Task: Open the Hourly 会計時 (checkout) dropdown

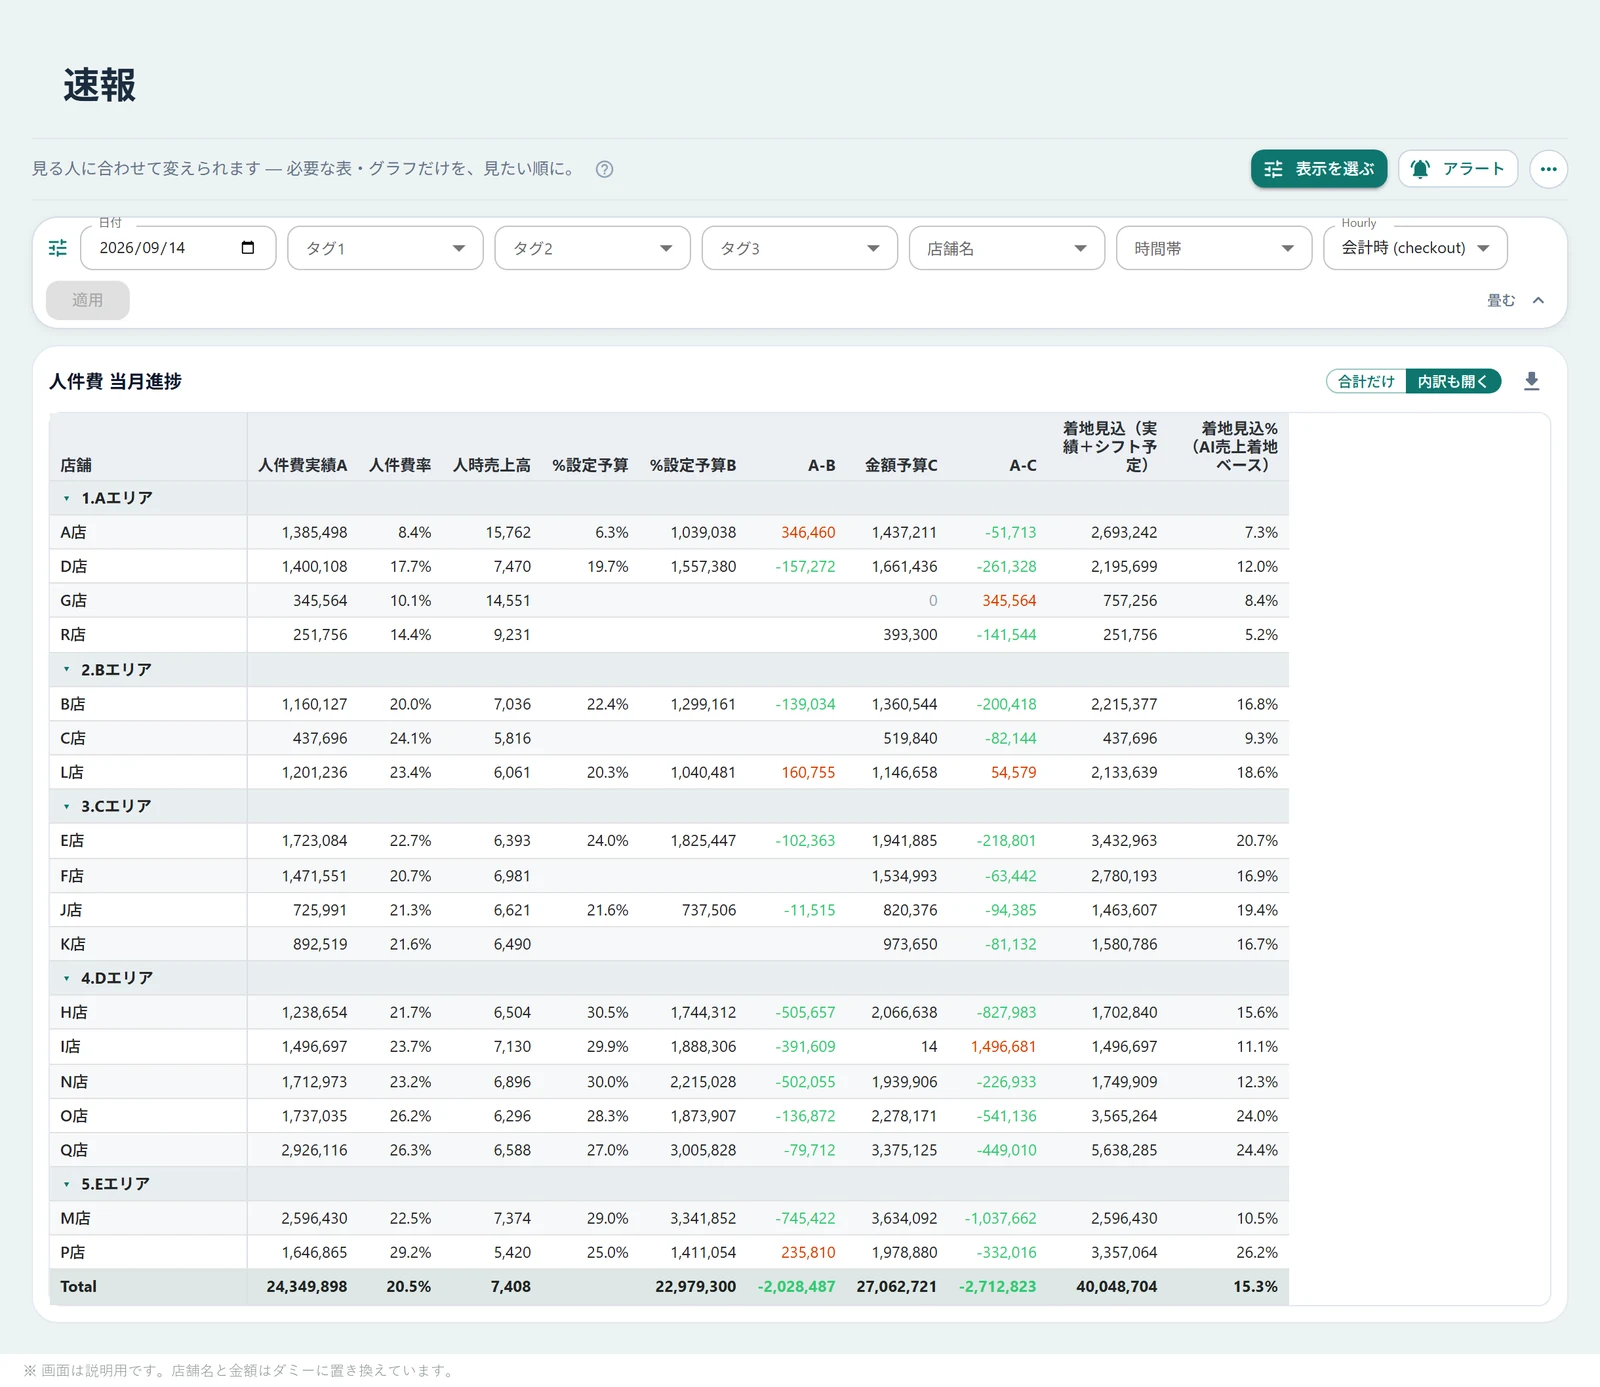Action: 1415,248
